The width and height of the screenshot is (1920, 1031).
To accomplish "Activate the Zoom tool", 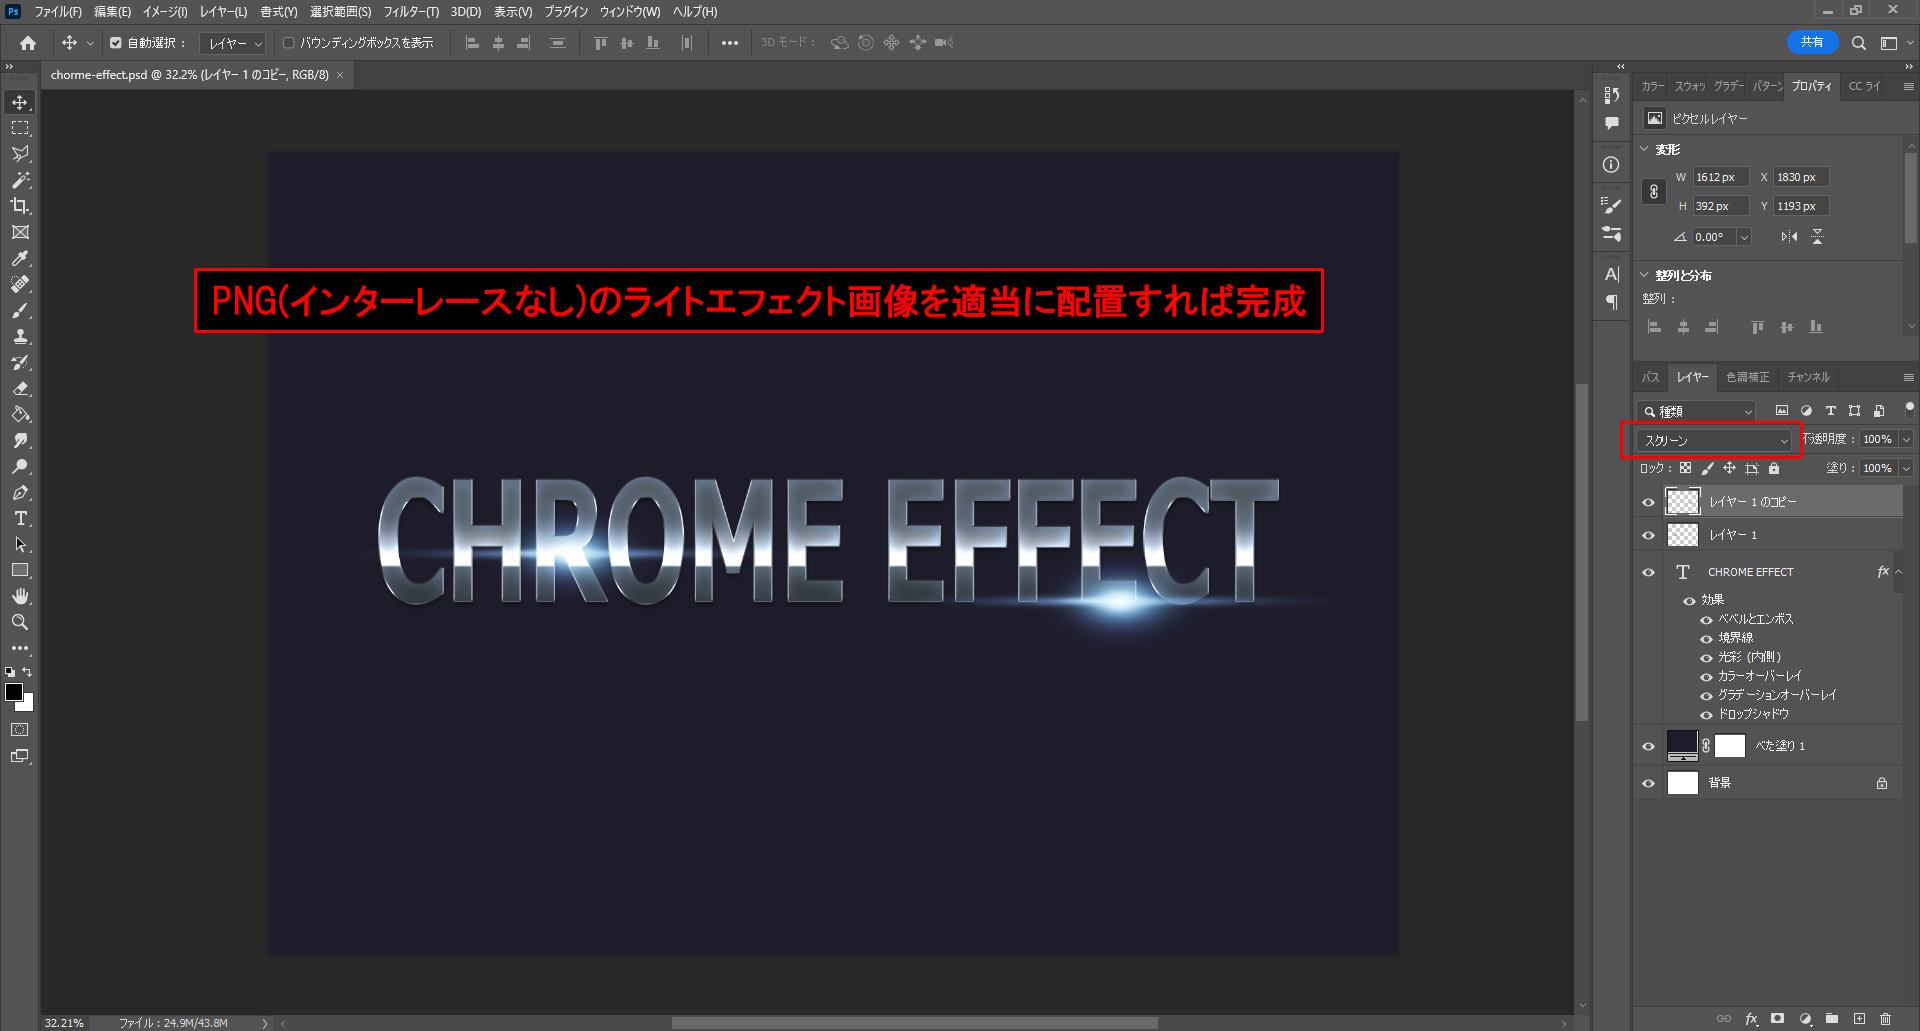I will pyautogui.click(x=20, y=622).
